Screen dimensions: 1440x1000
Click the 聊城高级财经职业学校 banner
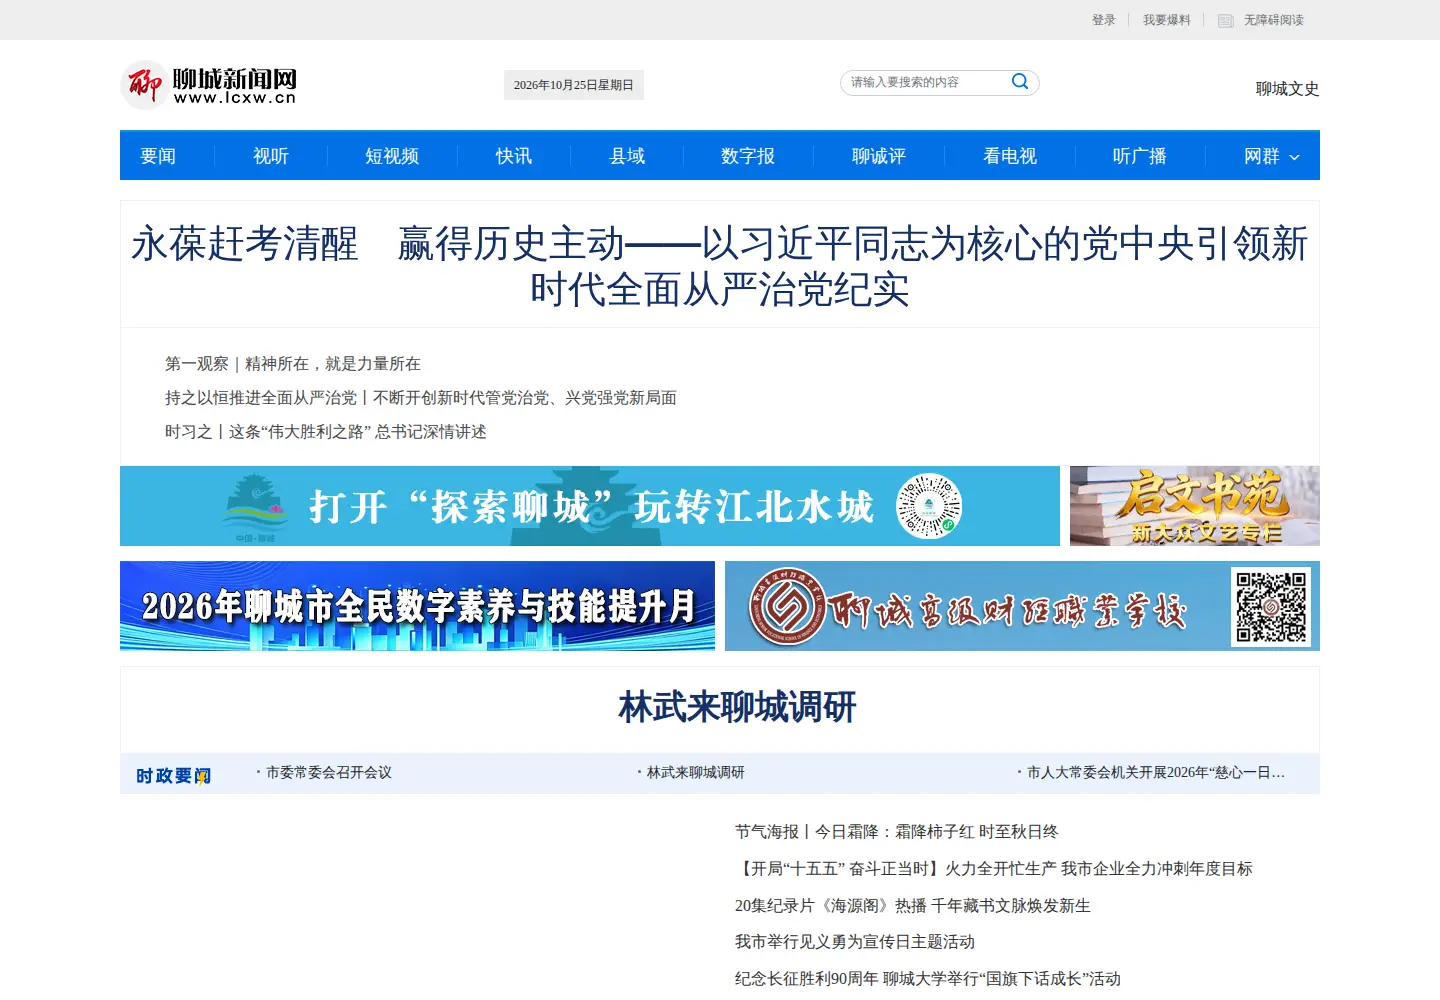pyautogui.click(x=1022, y=606)
